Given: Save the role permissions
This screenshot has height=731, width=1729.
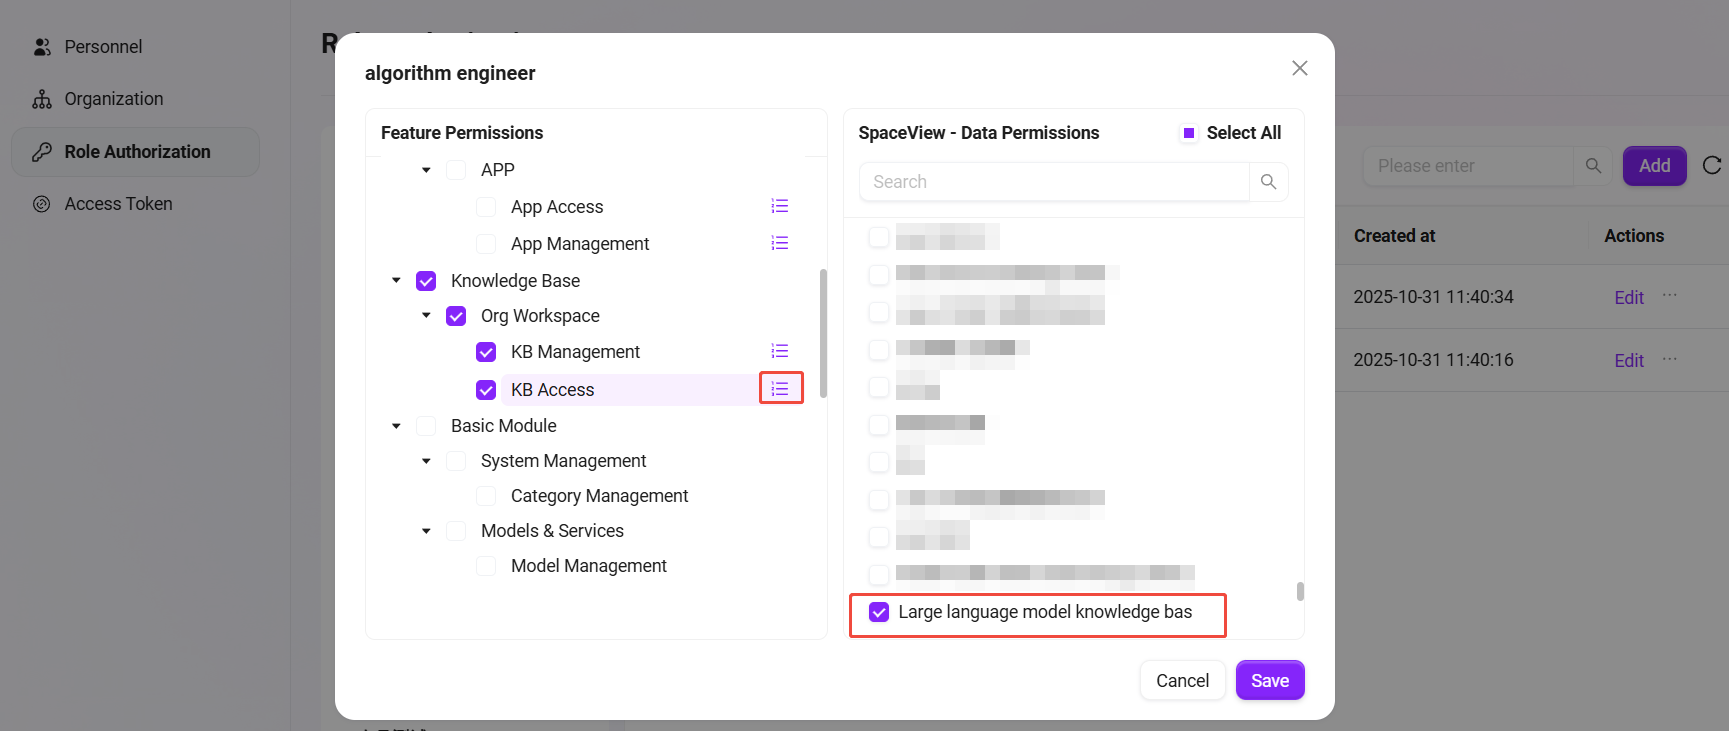Looking at the screenshot, I should coord(1269,681).
